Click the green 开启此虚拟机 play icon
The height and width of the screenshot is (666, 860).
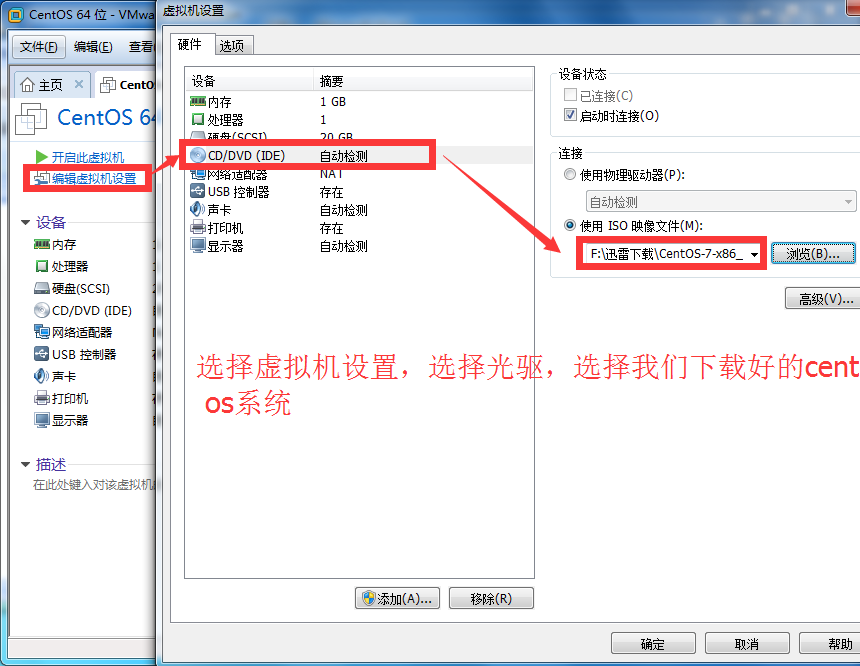pos(41,157)
